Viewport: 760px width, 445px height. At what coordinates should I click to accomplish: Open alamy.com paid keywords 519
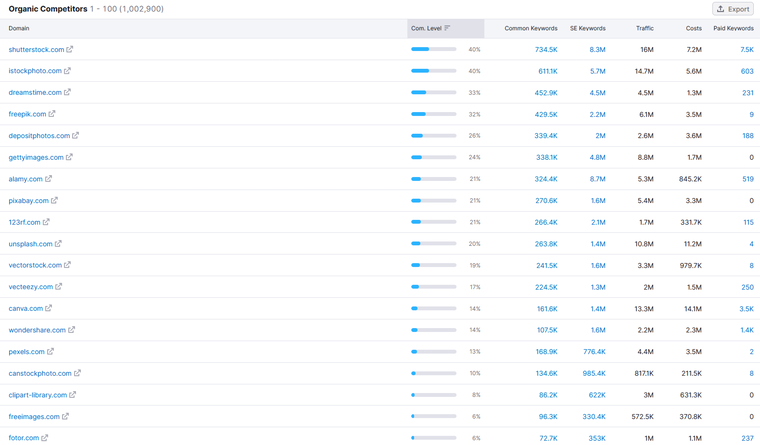tap(748, 179)
